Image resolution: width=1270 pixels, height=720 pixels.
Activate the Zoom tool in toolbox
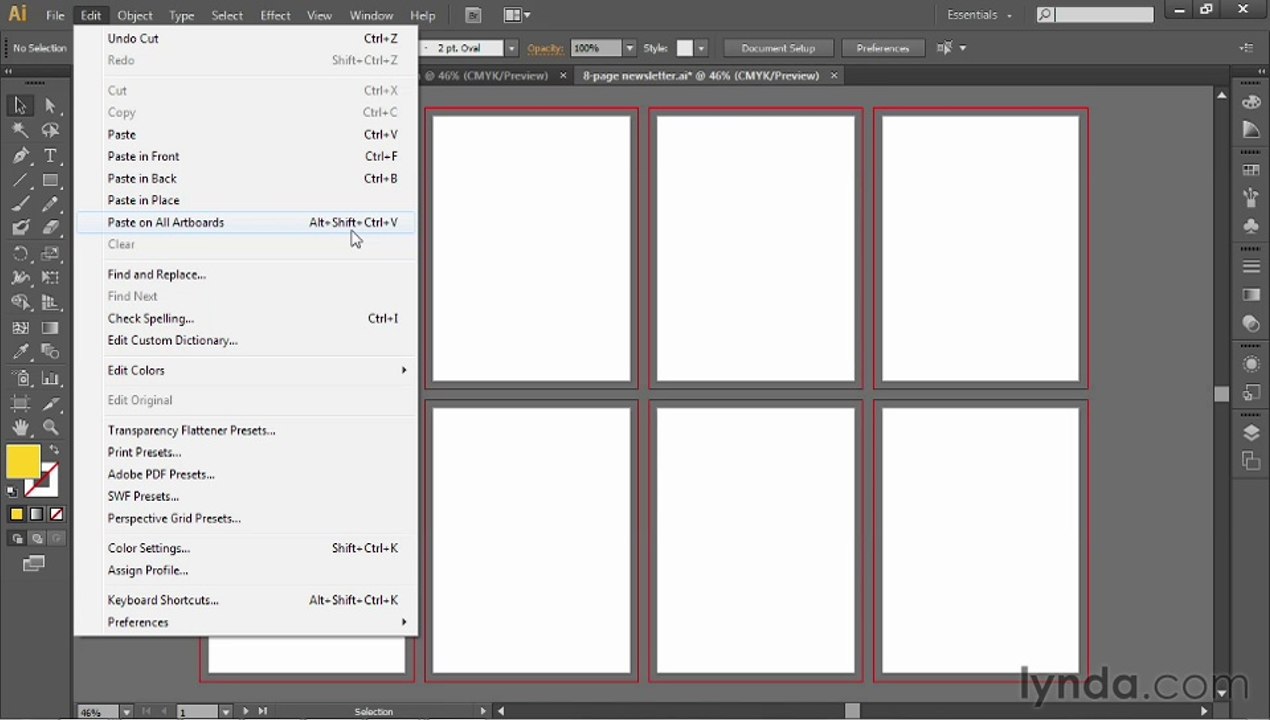50,427
